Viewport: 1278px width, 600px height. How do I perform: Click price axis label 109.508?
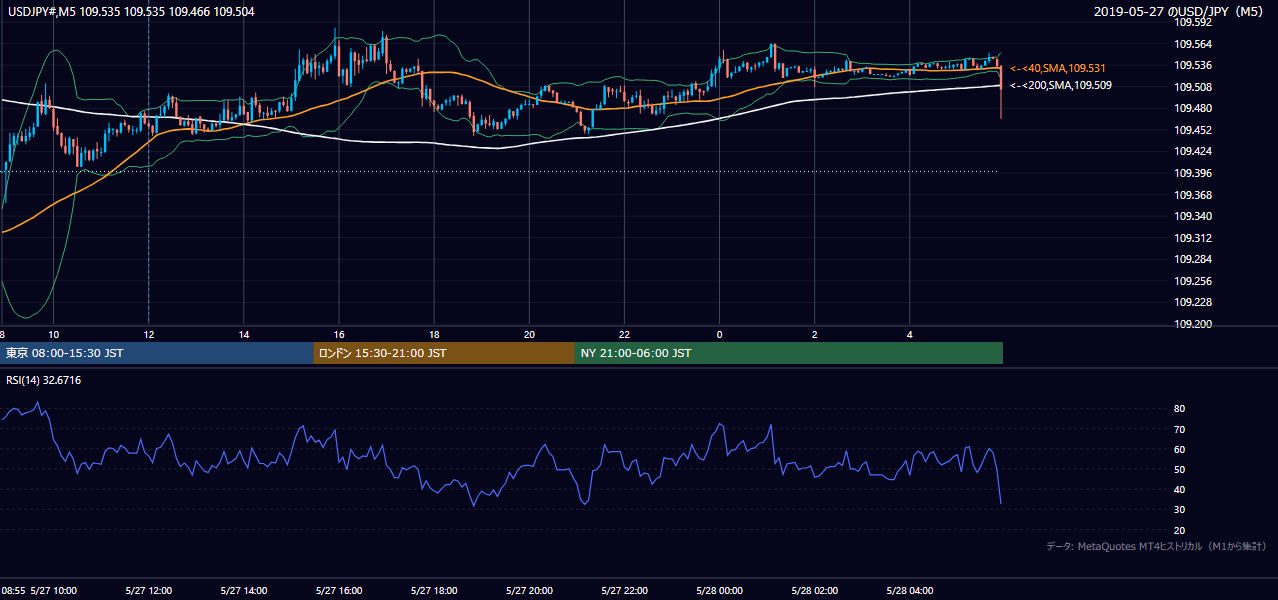tap(1193, 87)
